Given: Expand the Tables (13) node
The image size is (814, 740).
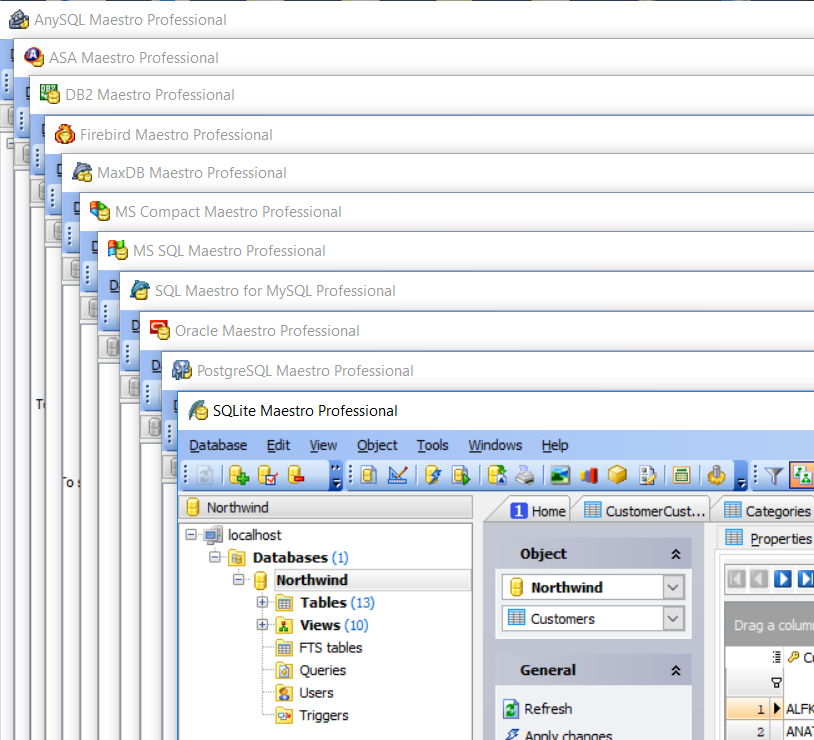Looking at the screenshot, I should (262, 602).
